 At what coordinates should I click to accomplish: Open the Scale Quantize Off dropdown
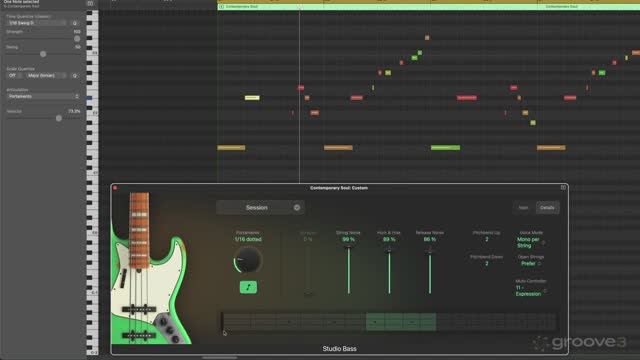coord(14,76)
